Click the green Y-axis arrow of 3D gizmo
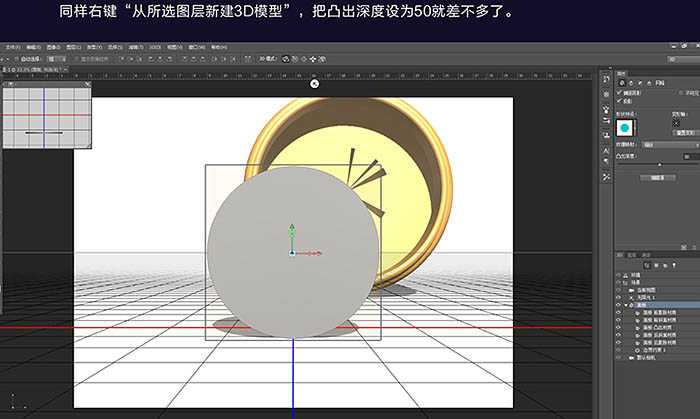Image resolution: width=700 pixels, height=419 pixels. 292,229
